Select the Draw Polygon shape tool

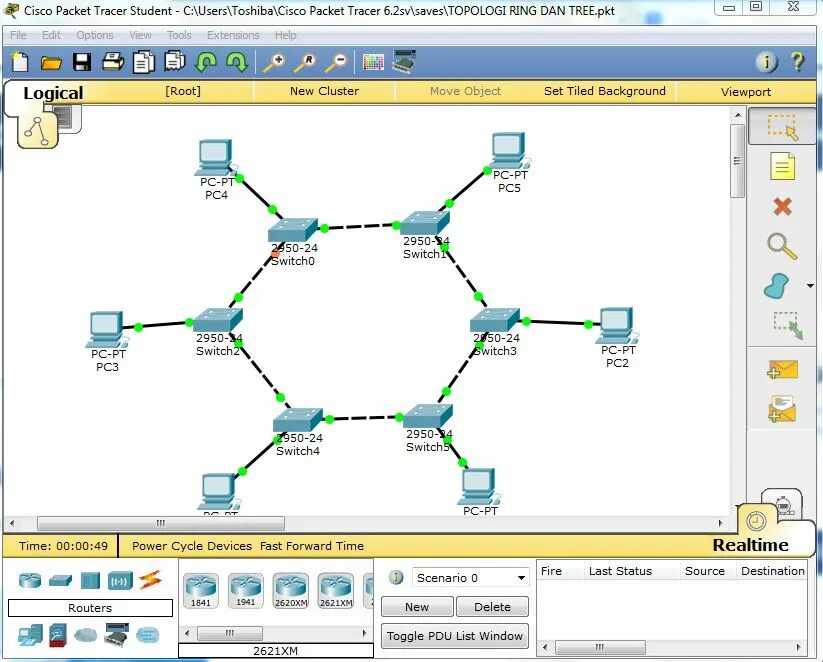tap(777, 286)
